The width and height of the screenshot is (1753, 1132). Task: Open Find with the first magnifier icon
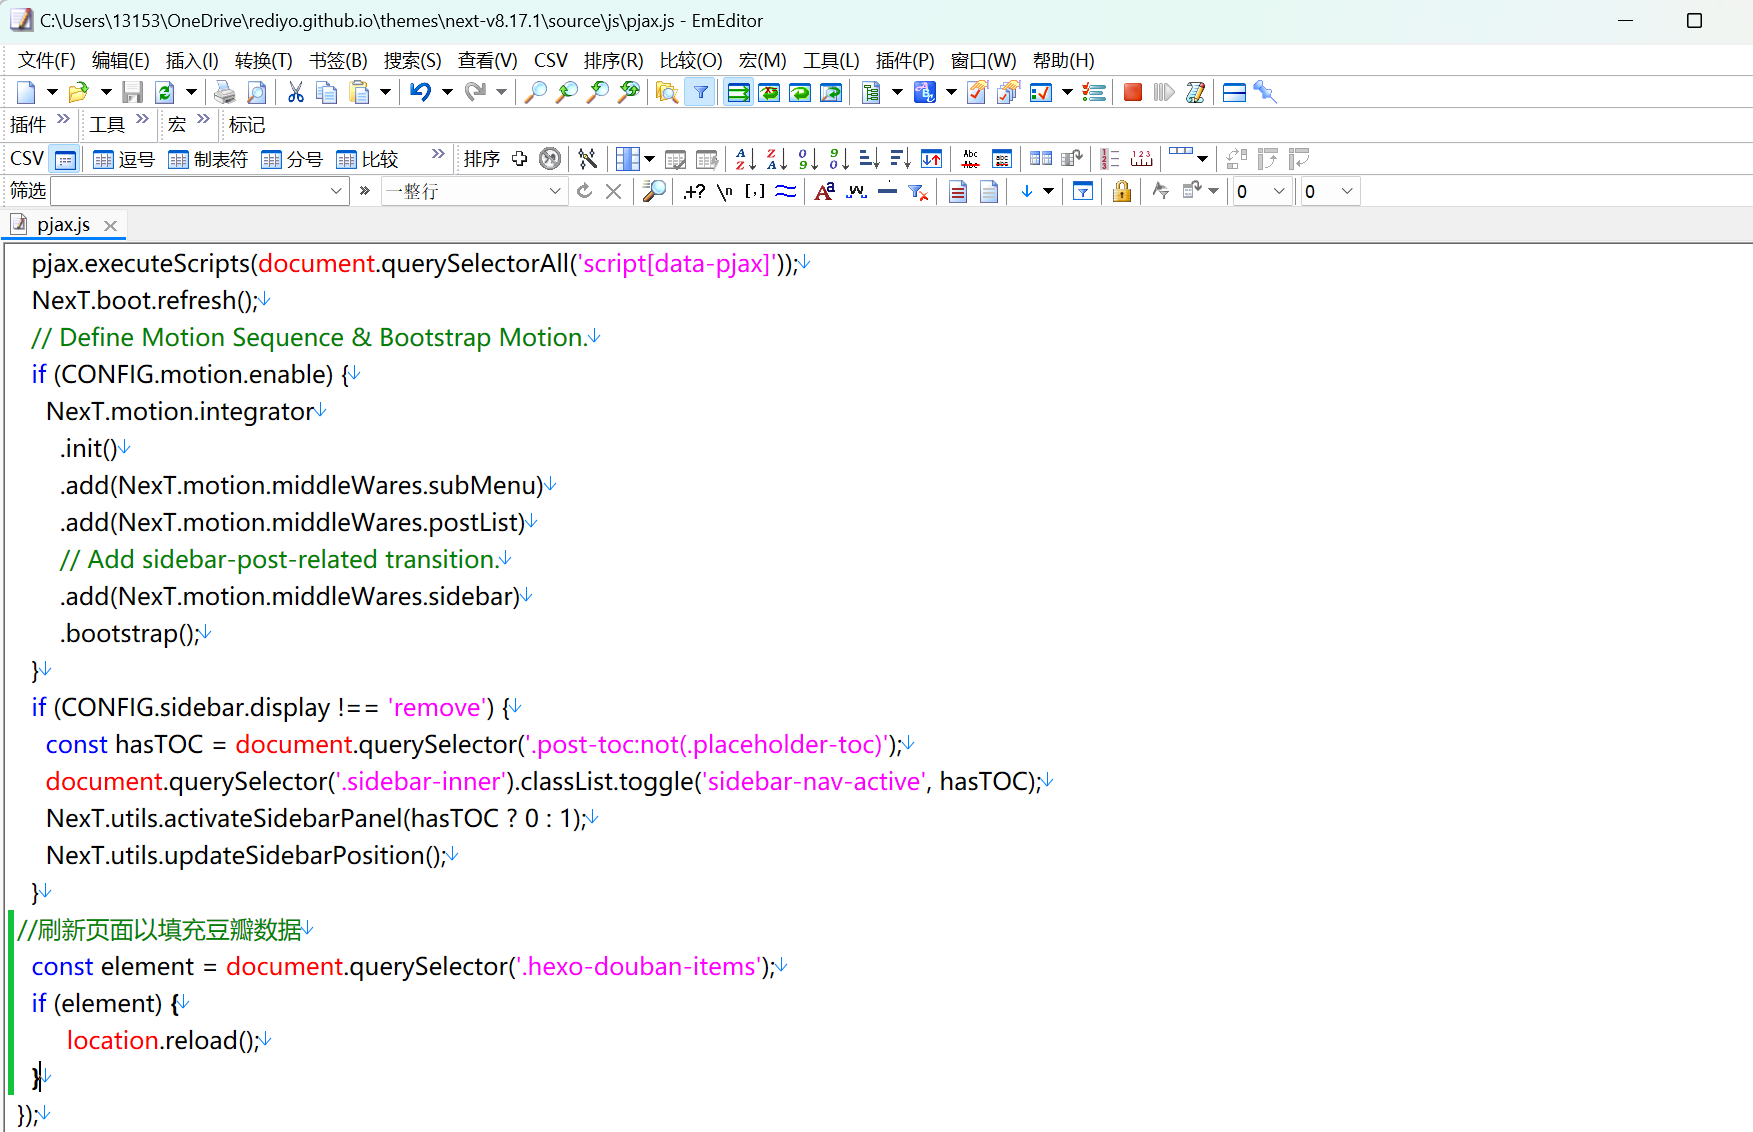coord(536,93)
